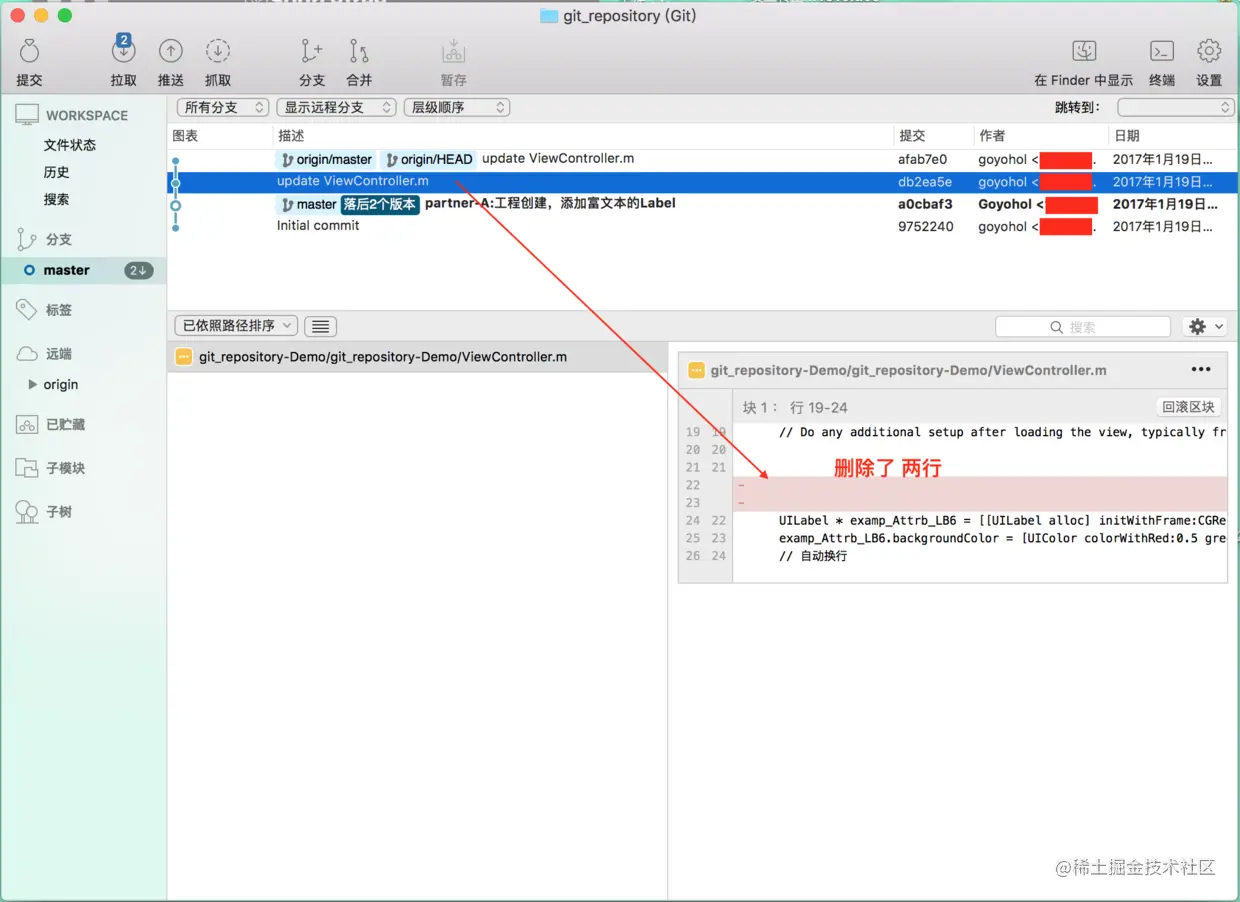Select 搜索 search in the sidebar

(57, 199)
